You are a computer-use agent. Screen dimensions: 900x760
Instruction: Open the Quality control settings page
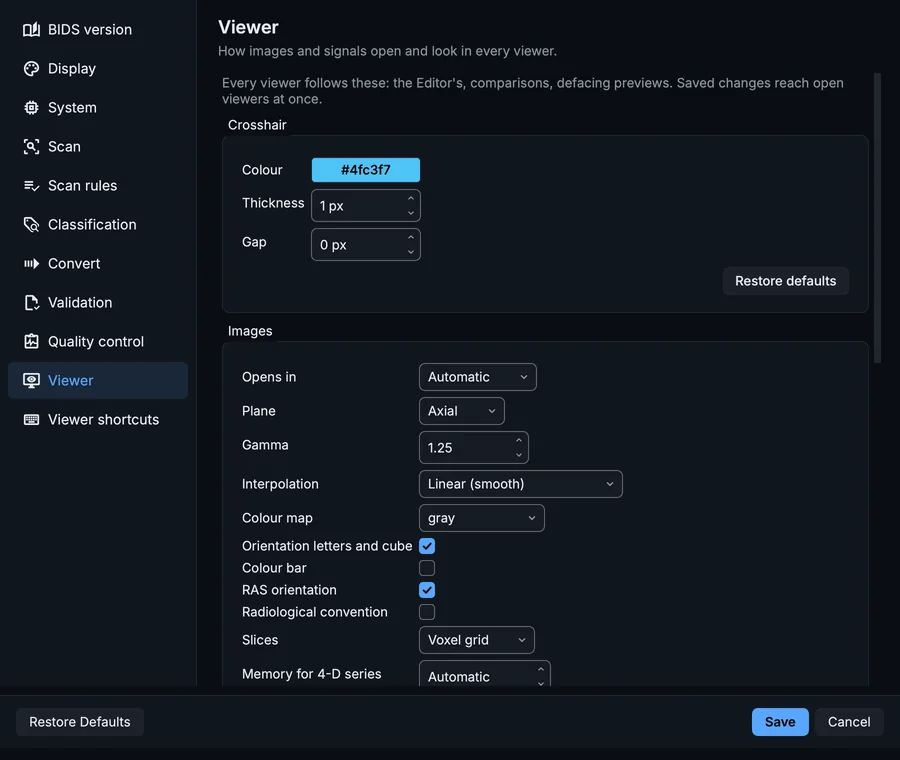pyautogui.click(x=98, y=342)
